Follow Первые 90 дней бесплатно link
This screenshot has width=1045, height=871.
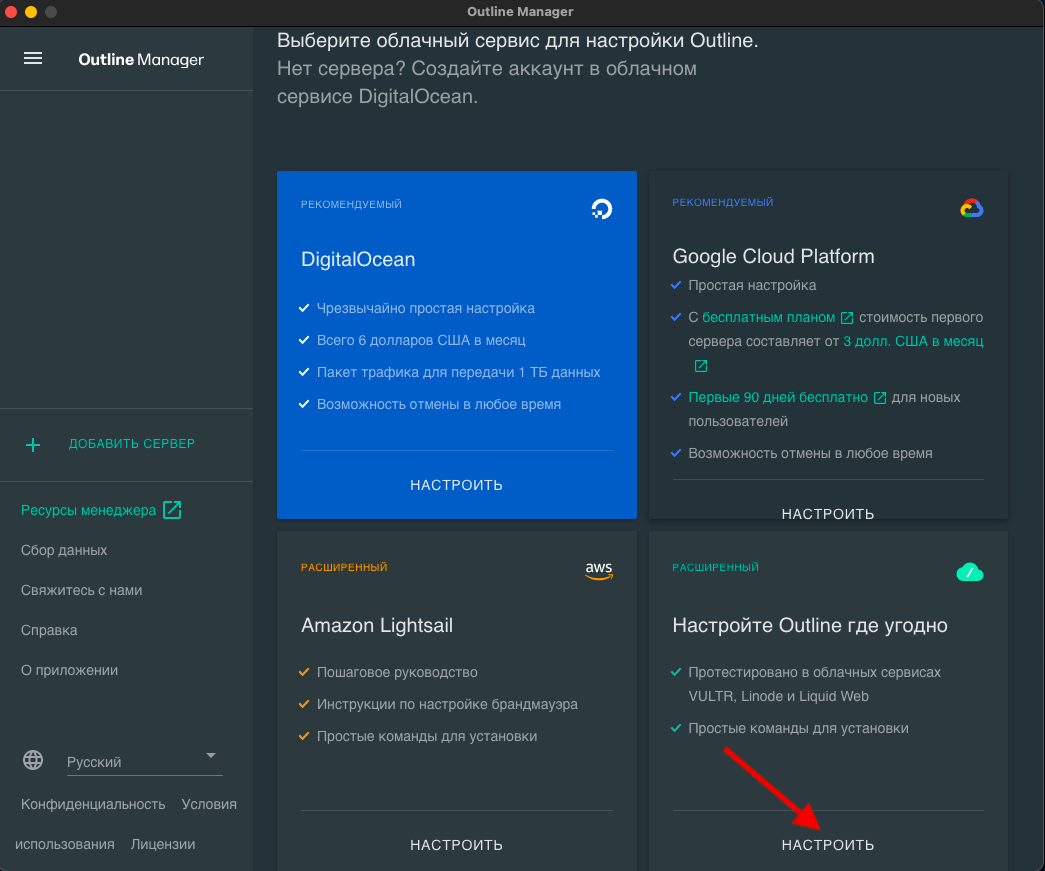(x=778, y=398)
